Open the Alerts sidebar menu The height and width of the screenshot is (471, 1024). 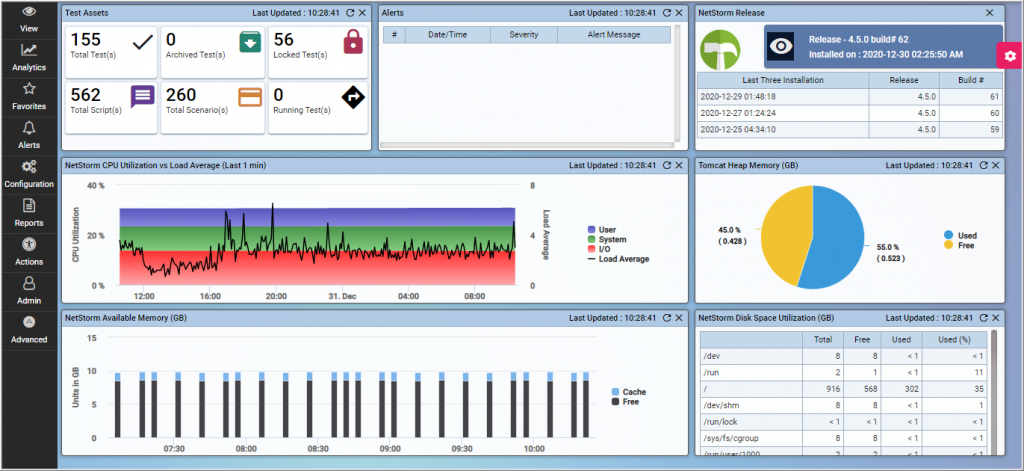tap(29, 136)
